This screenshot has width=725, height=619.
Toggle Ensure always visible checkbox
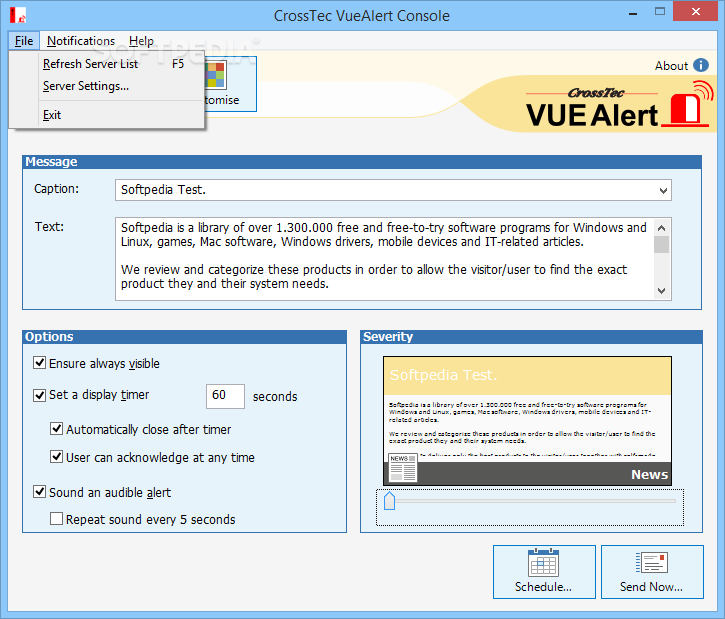[x=39, y=362]
